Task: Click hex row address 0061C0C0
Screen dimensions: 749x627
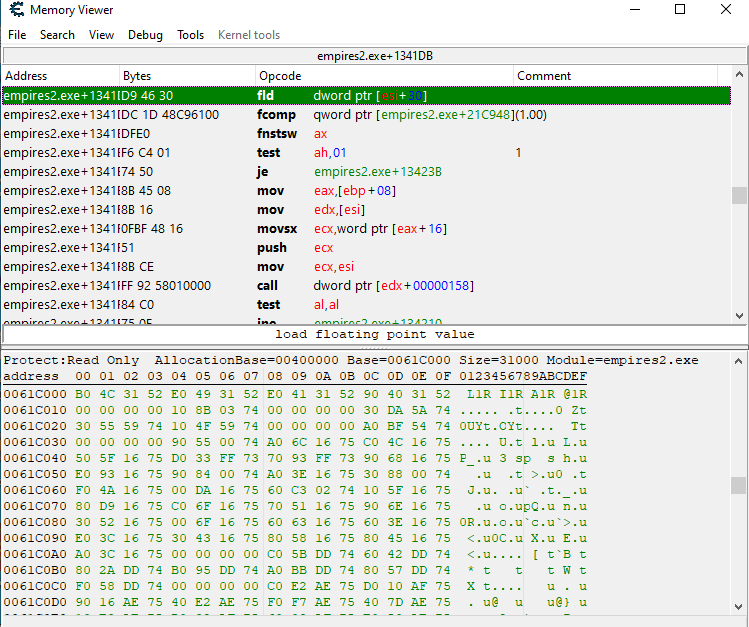Action: 35,586
